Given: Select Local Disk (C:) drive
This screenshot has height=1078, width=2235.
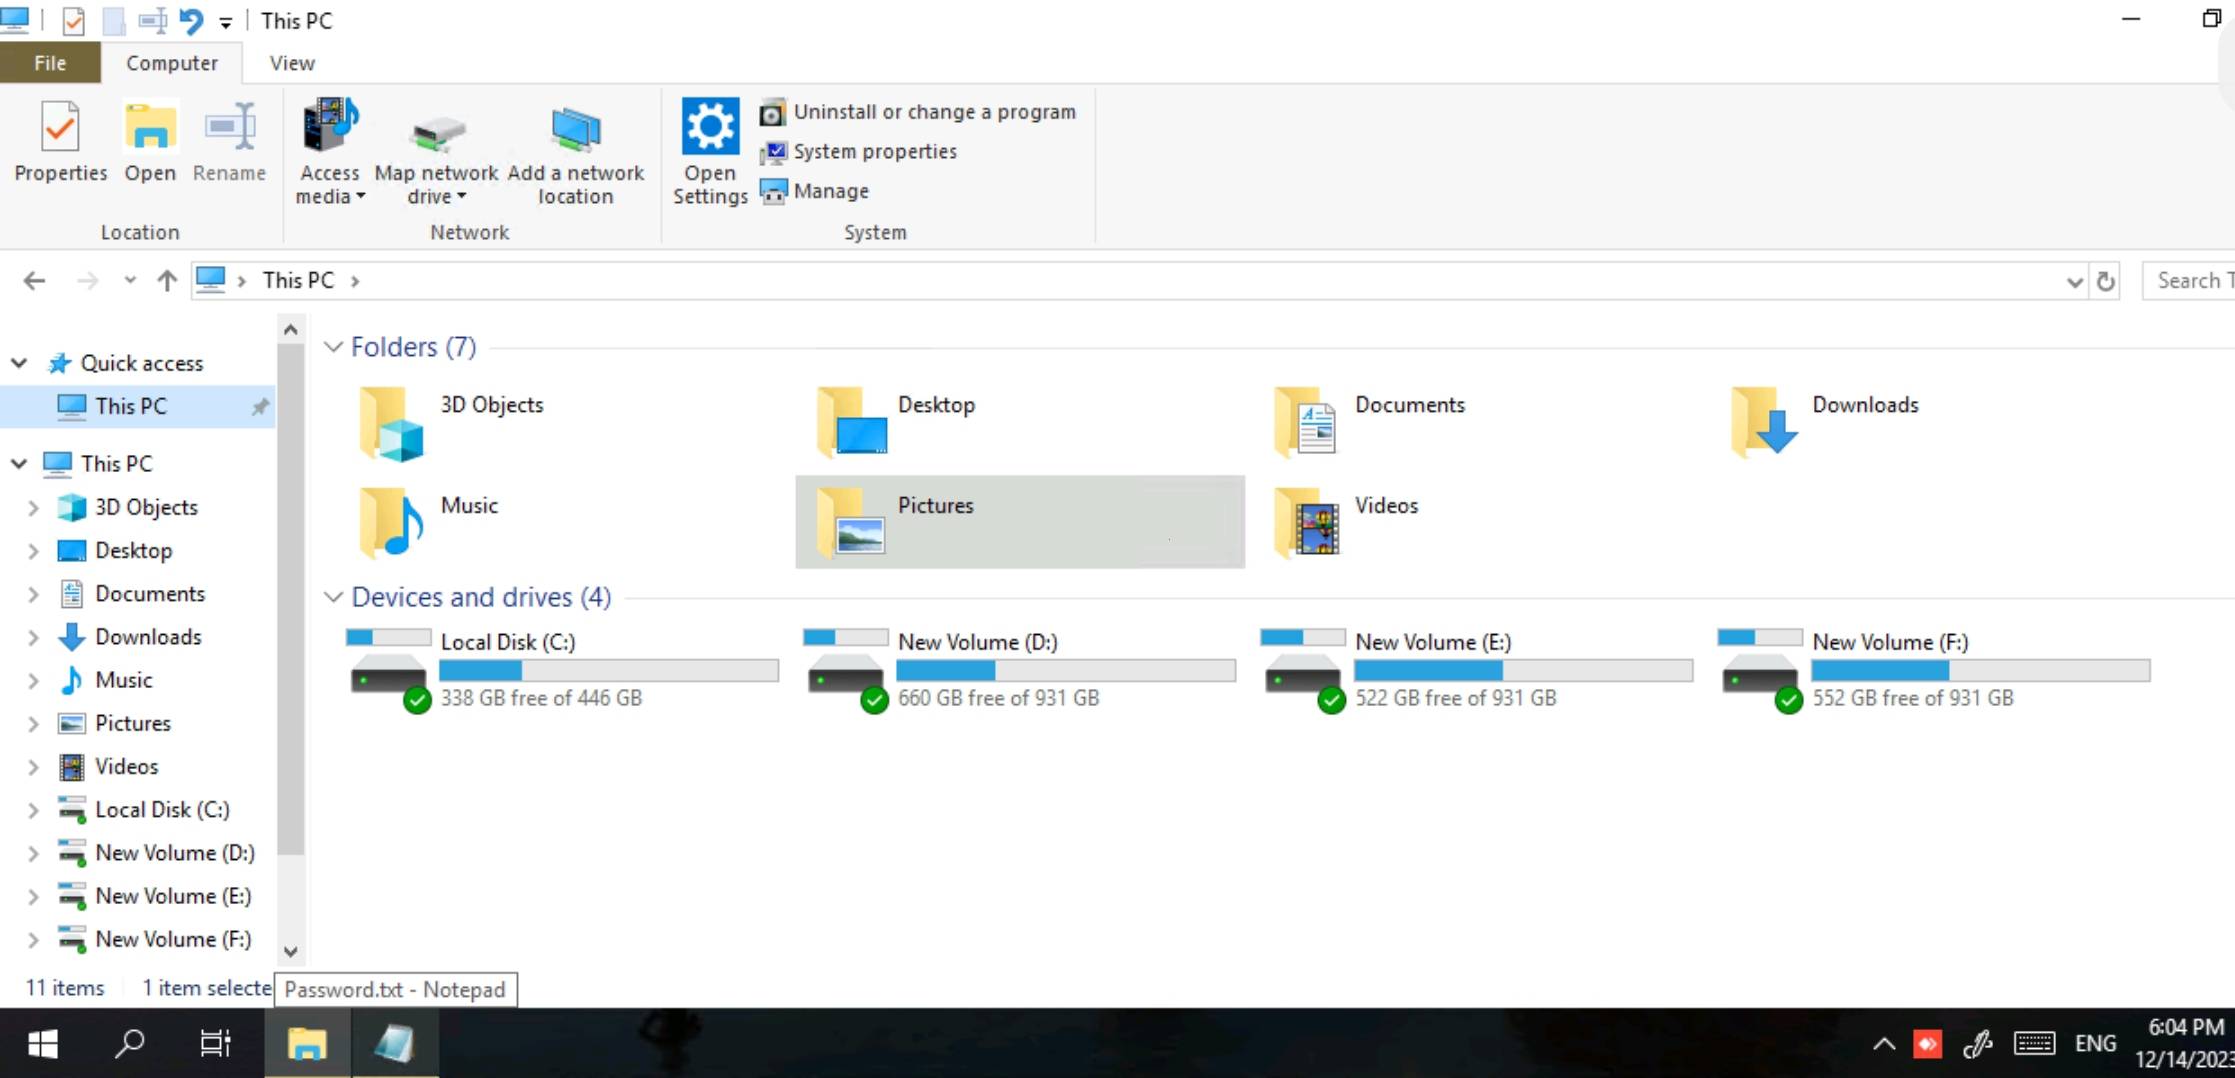Looking at the screenshot, I should point(562,670).
